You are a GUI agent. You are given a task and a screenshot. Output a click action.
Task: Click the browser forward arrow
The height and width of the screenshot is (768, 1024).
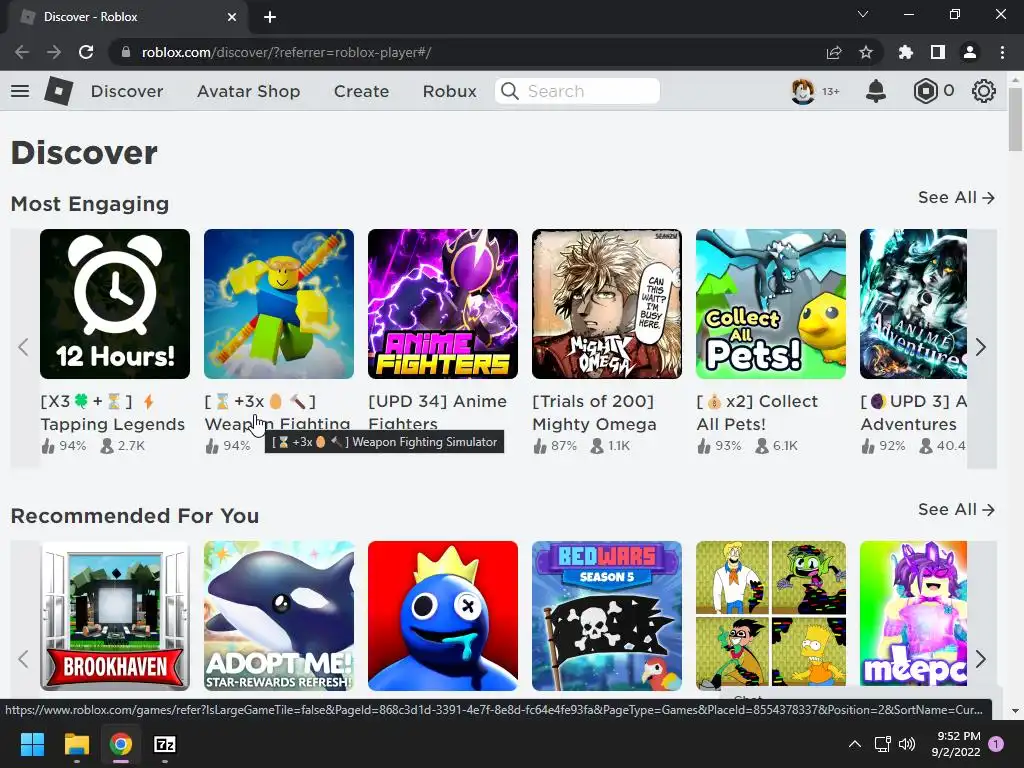(x=54, y=52)
